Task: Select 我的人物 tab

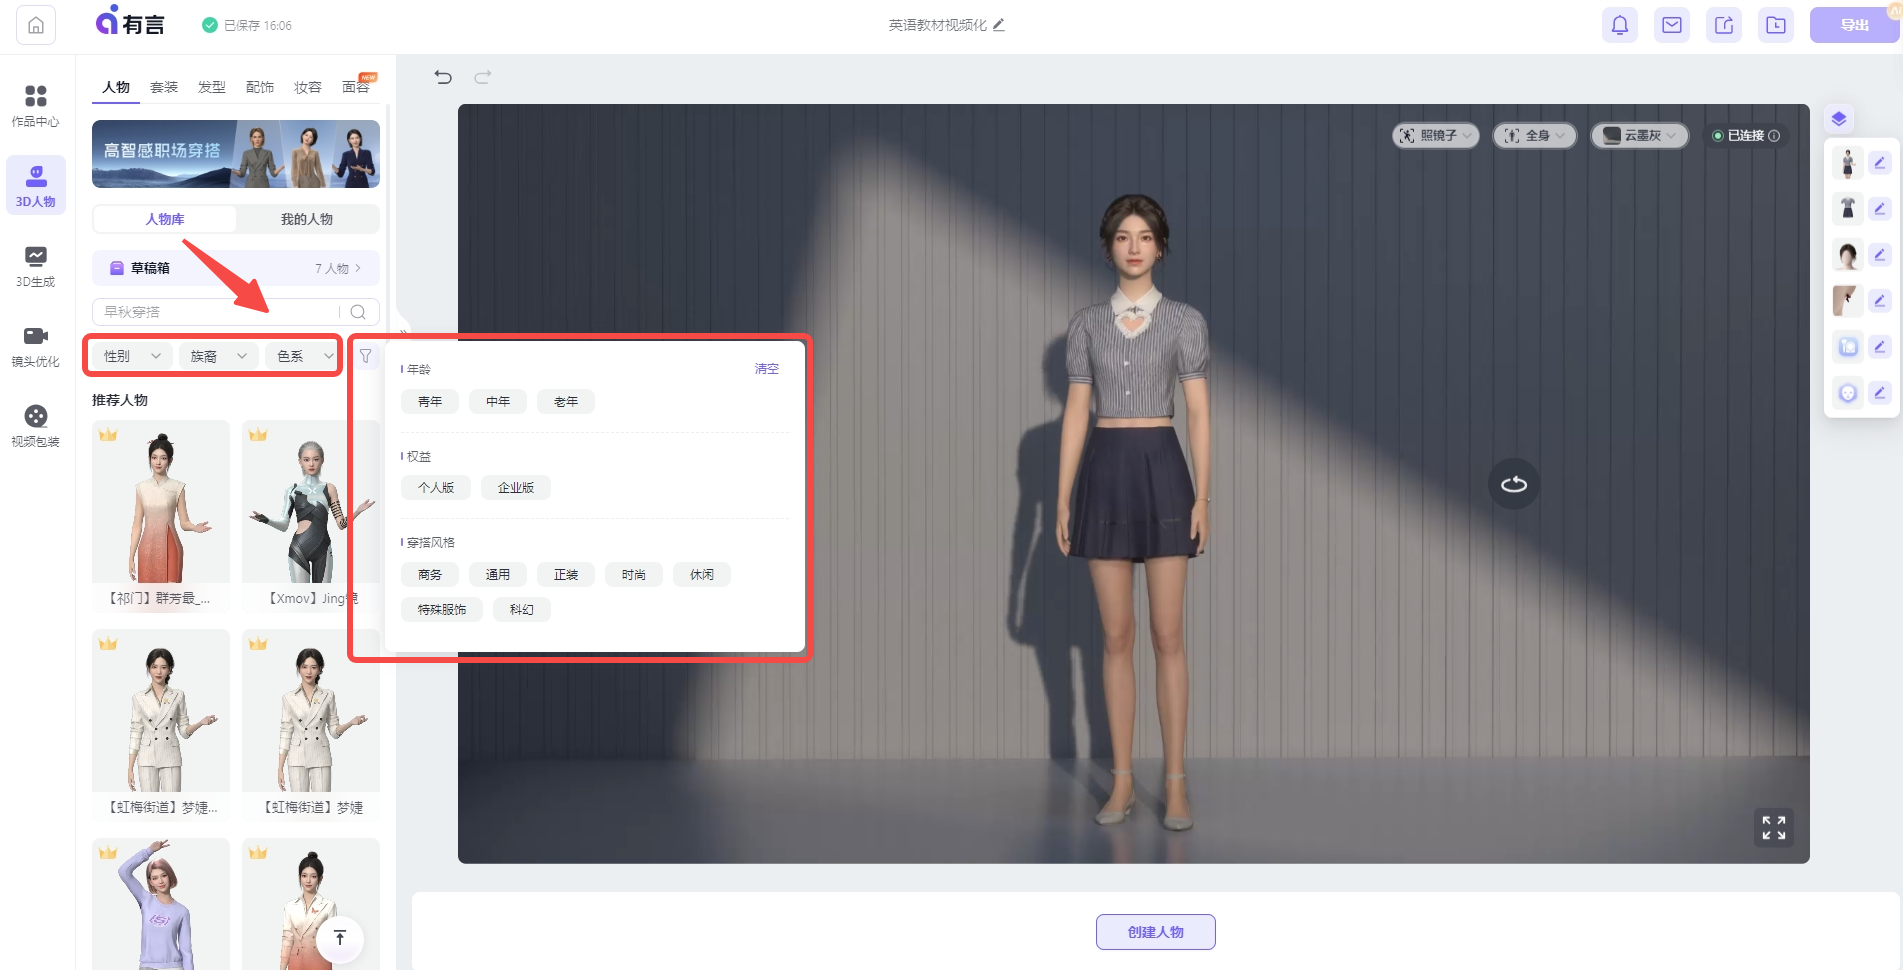Action: [x=307, y=219]
